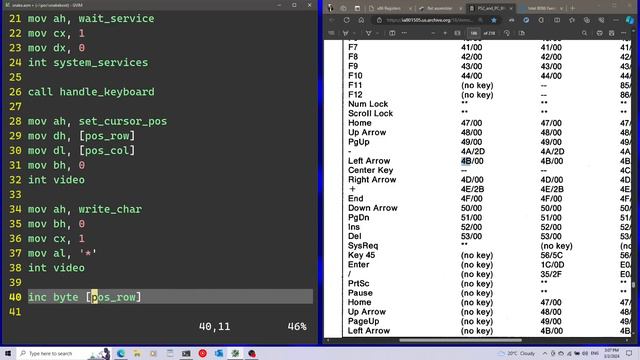Click the 'Down Arrow' row label in PDF
The image size is (640, 360).
point(373,208)
